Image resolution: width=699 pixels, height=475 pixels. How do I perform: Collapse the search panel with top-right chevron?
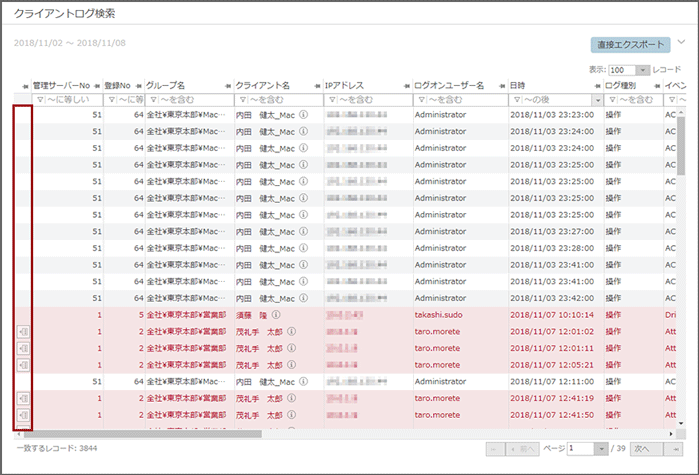click(x=682, y=43)
